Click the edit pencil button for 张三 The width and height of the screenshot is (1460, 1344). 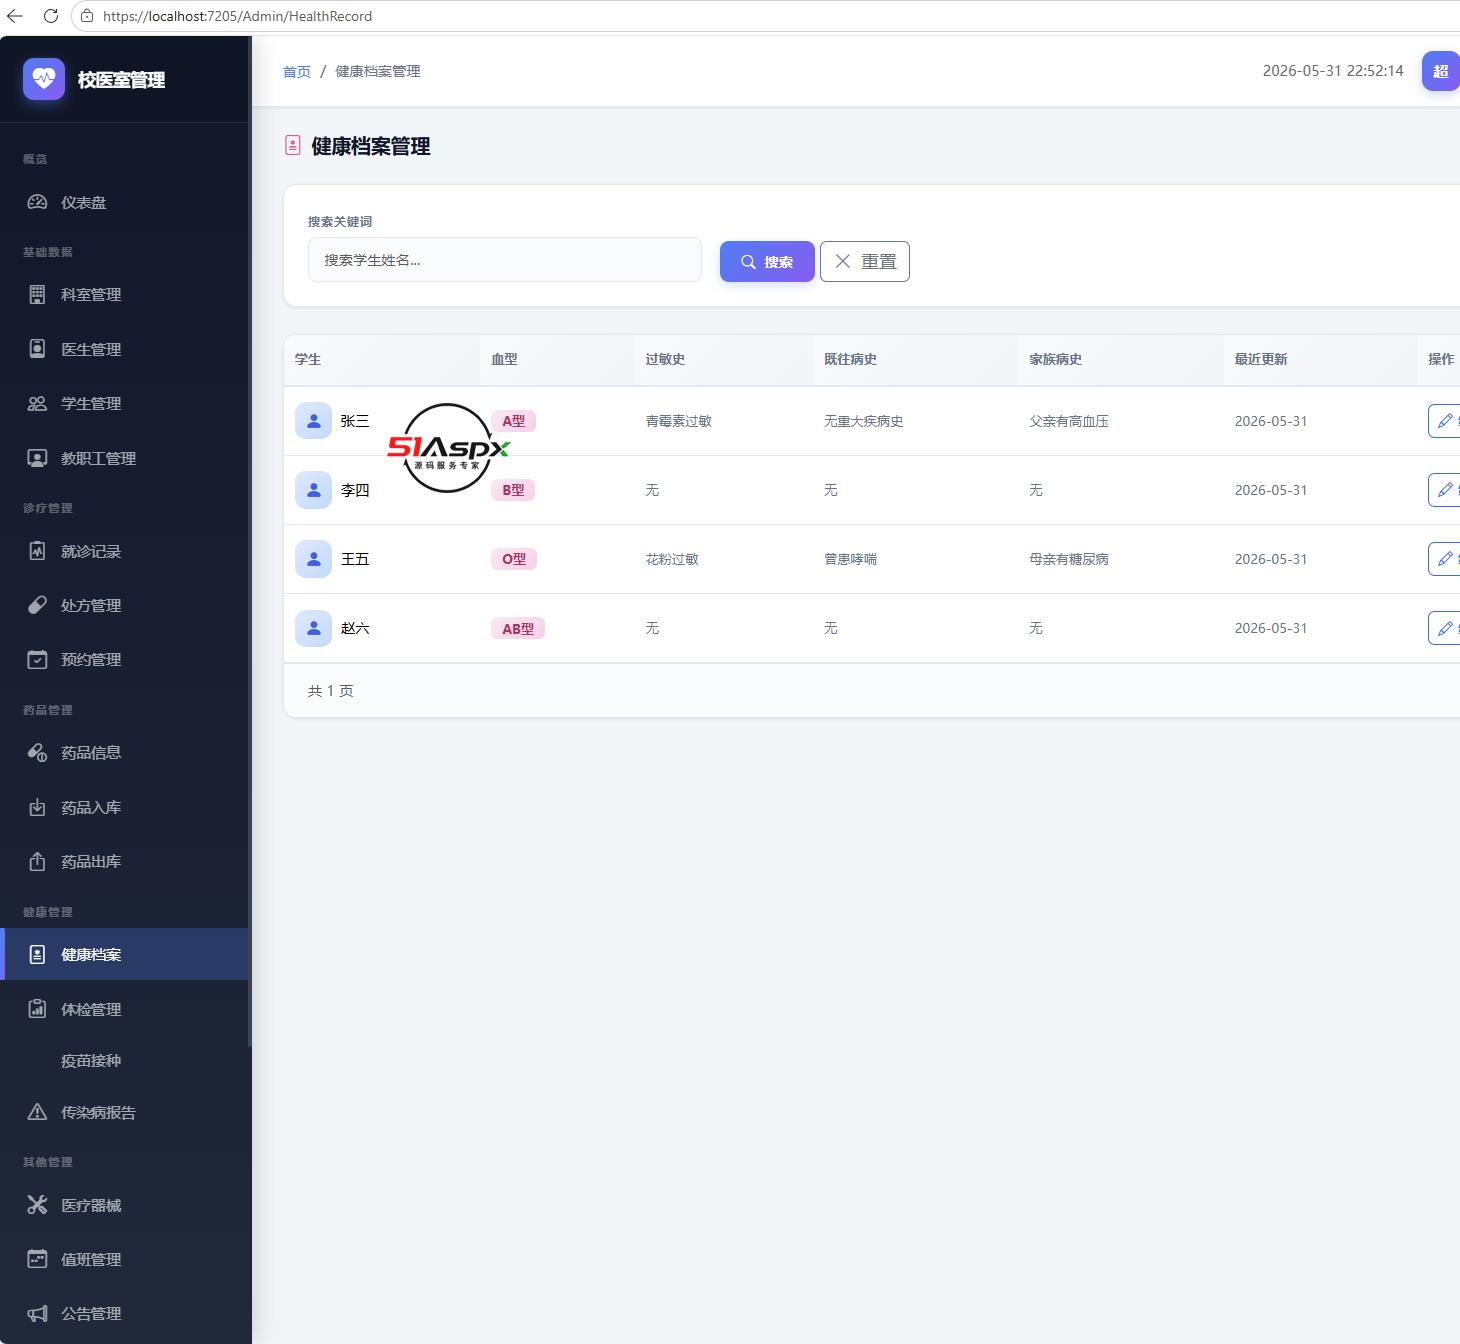[1445, 421]
